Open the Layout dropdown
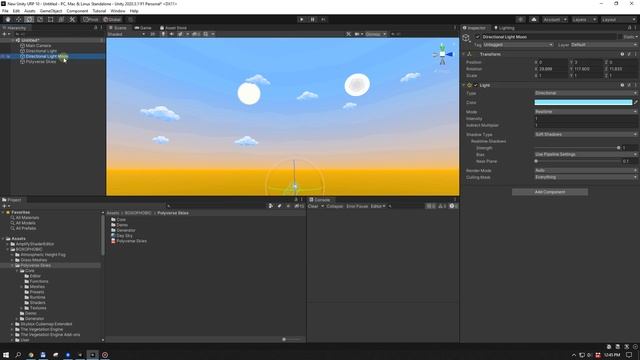 point(619,20)
